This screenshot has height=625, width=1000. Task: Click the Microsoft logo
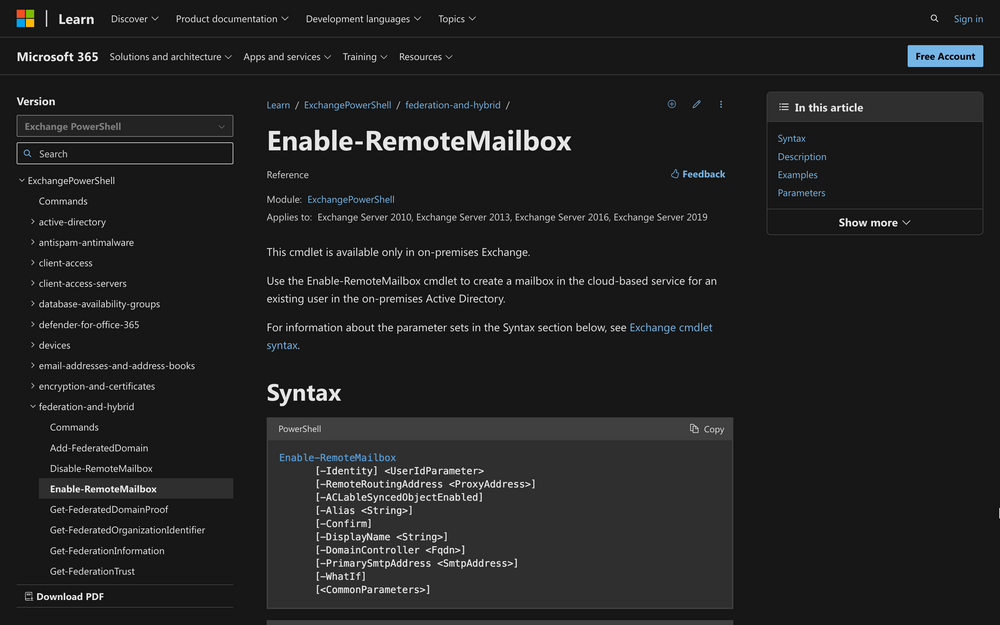click(25, 18)
